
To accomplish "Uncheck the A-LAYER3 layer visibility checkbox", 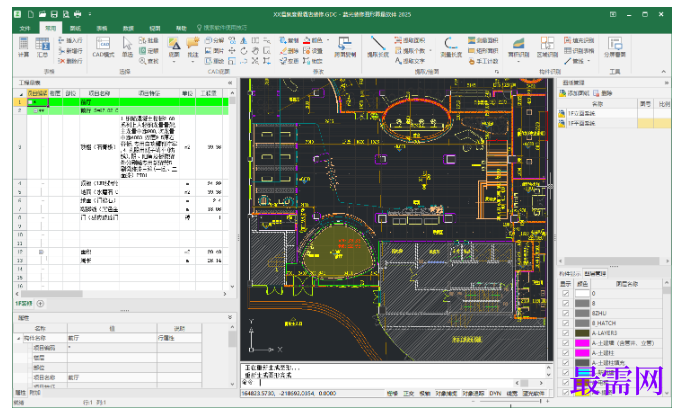I will tap(565, 333).
